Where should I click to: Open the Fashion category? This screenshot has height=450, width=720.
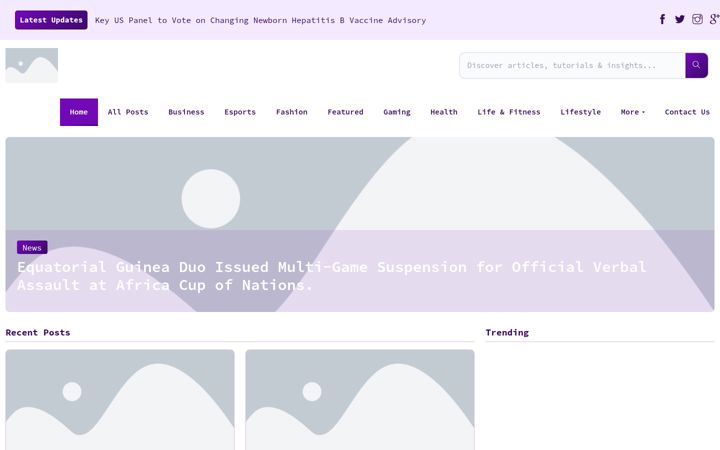tap(292, 112)
